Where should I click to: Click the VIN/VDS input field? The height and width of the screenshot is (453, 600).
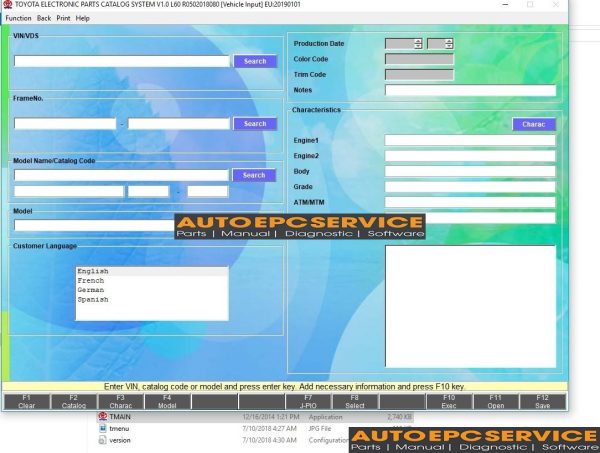(x=122, y=61)
